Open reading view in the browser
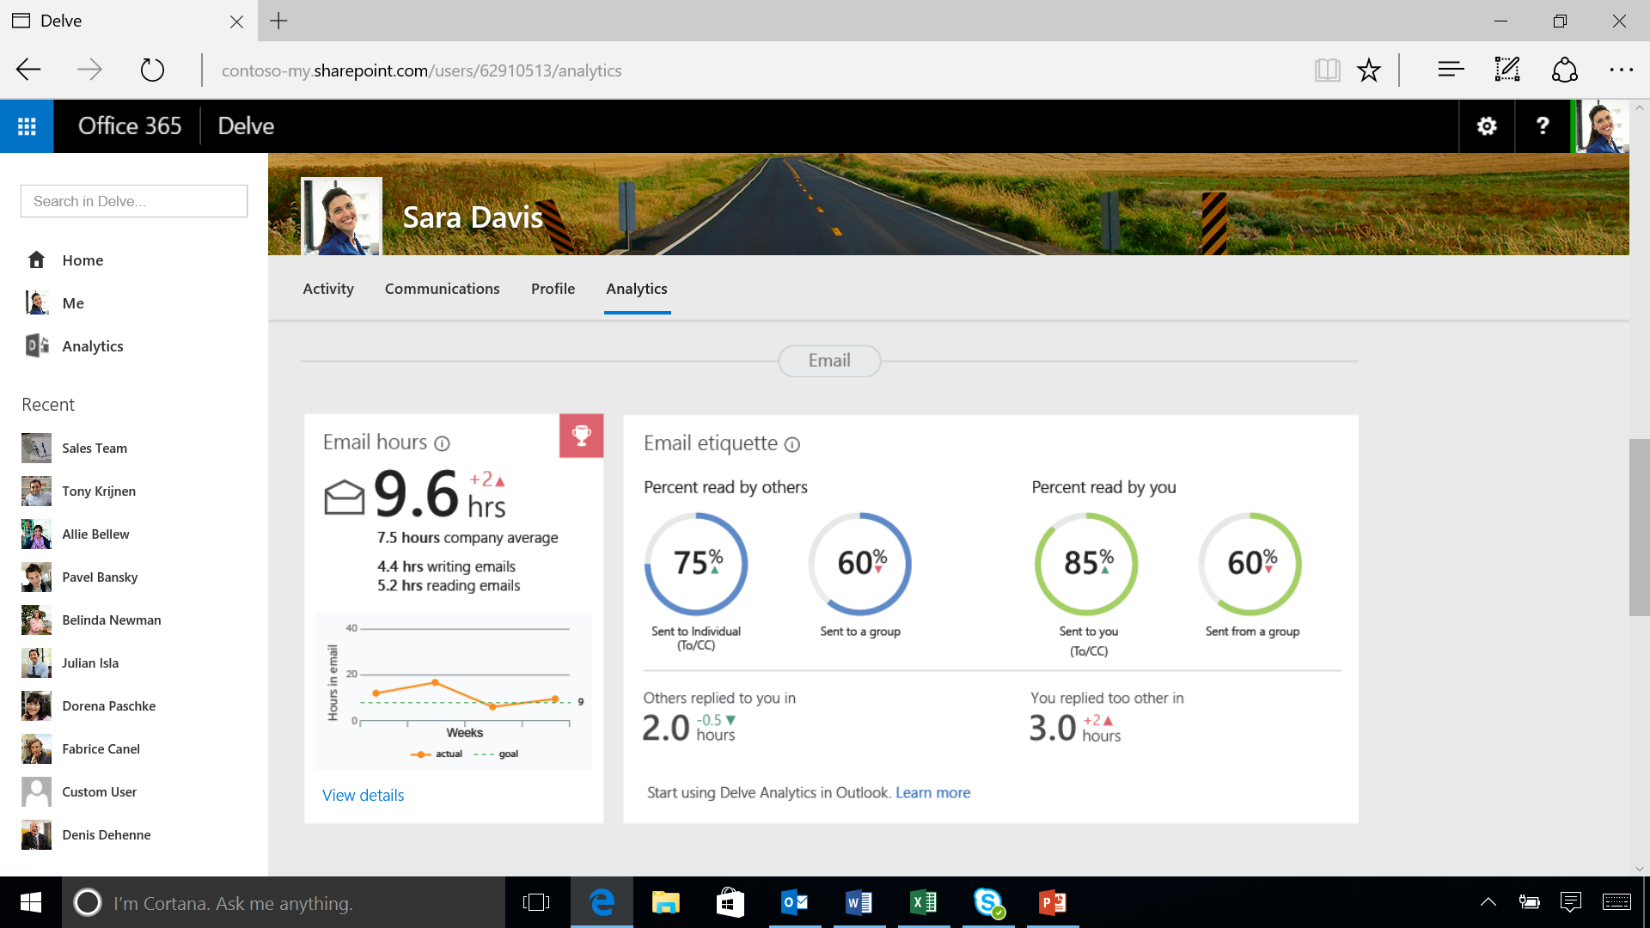Screen dimensions: 1650x928 point(1327,69)
